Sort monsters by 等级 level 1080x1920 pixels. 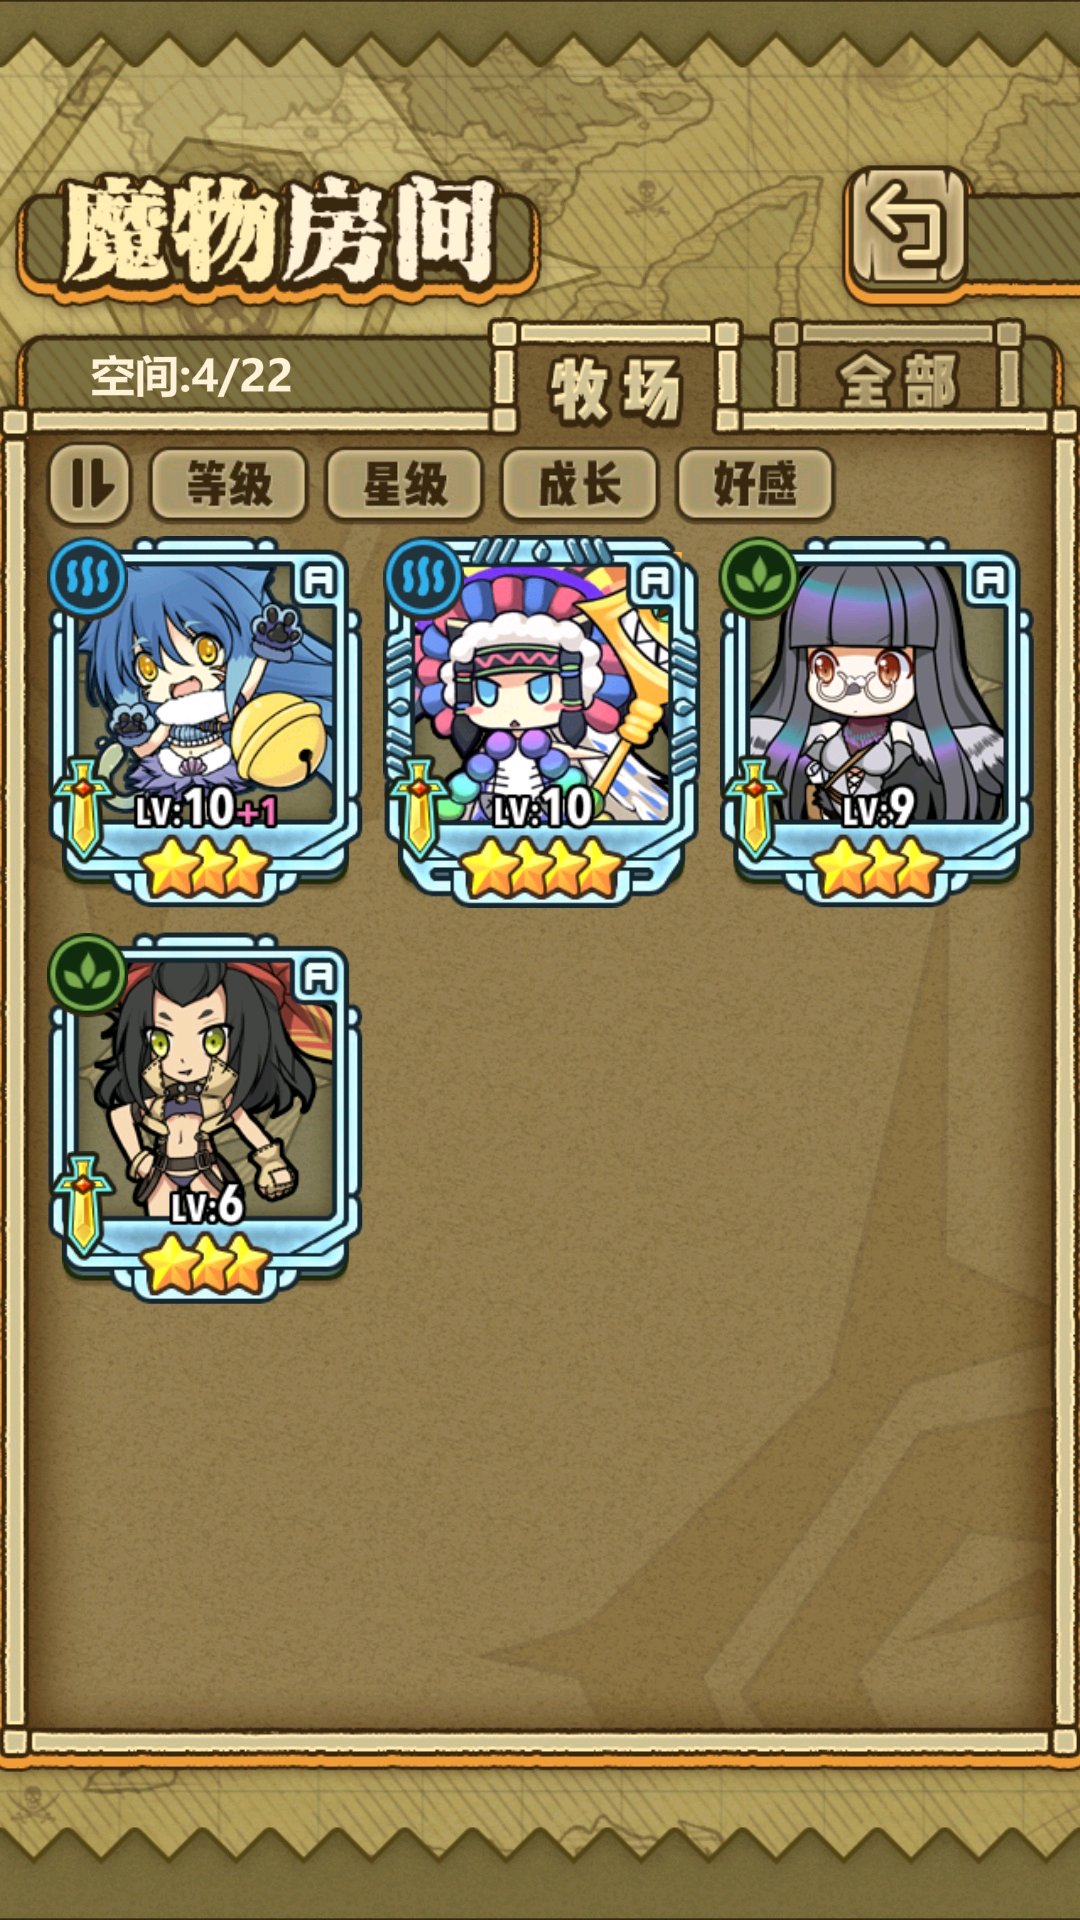coord(229,485)
